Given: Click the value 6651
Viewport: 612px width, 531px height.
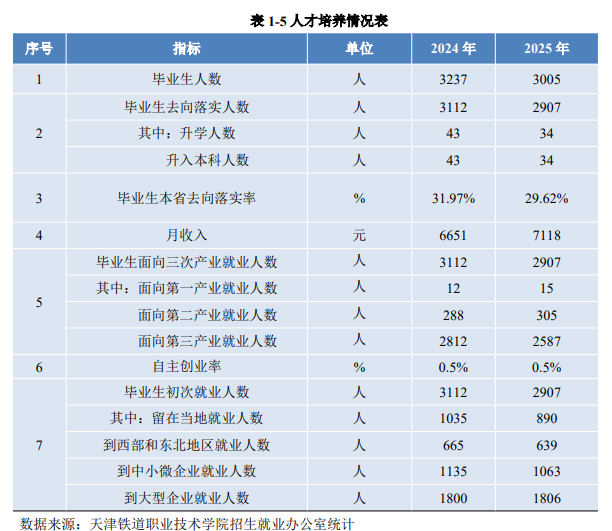Looking at the screenshot, I should pos(453,236).
